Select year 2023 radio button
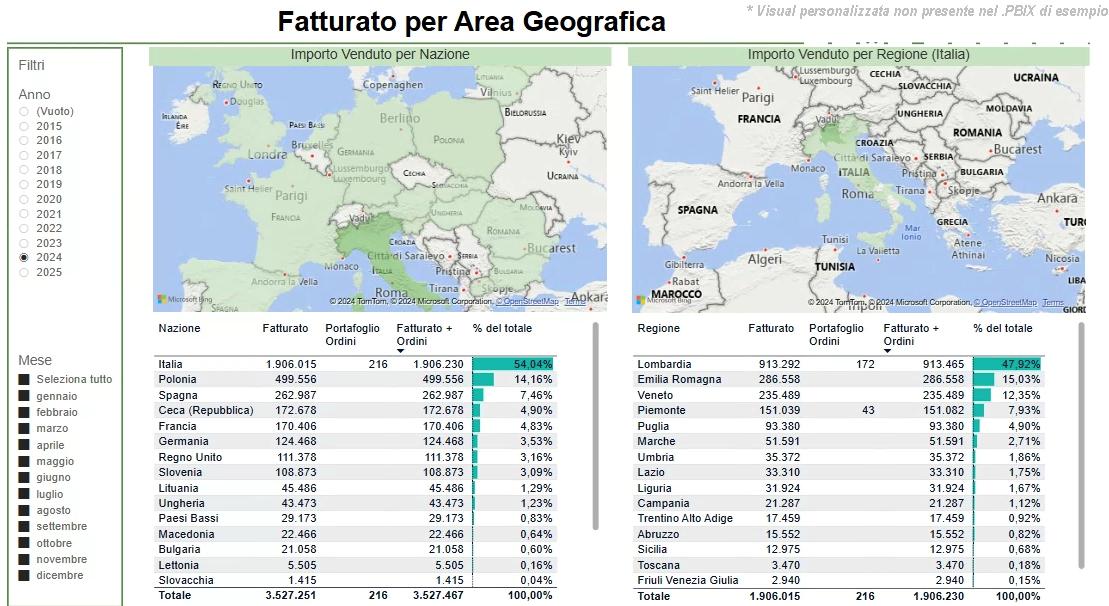Image resolution: width=1109 pixels, height=606 pixels. click(x=24, y=243)
